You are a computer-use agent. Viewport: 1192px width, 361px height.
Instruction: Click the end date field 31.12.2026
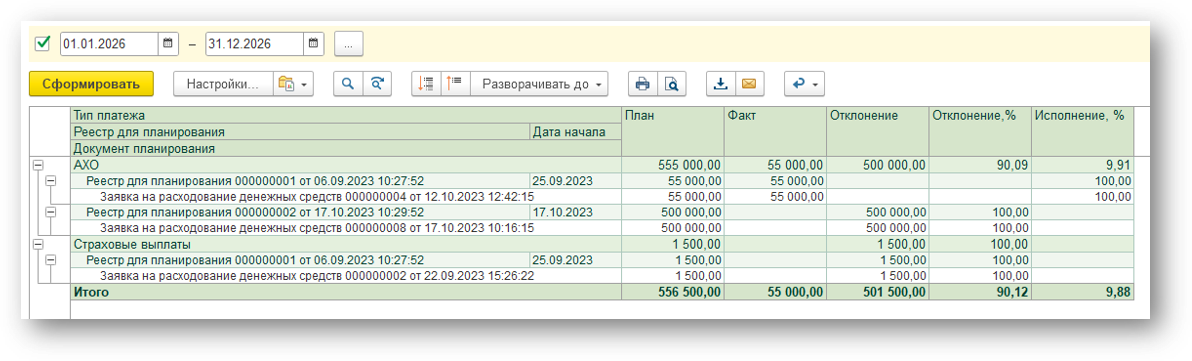click(x=254, y=43)
